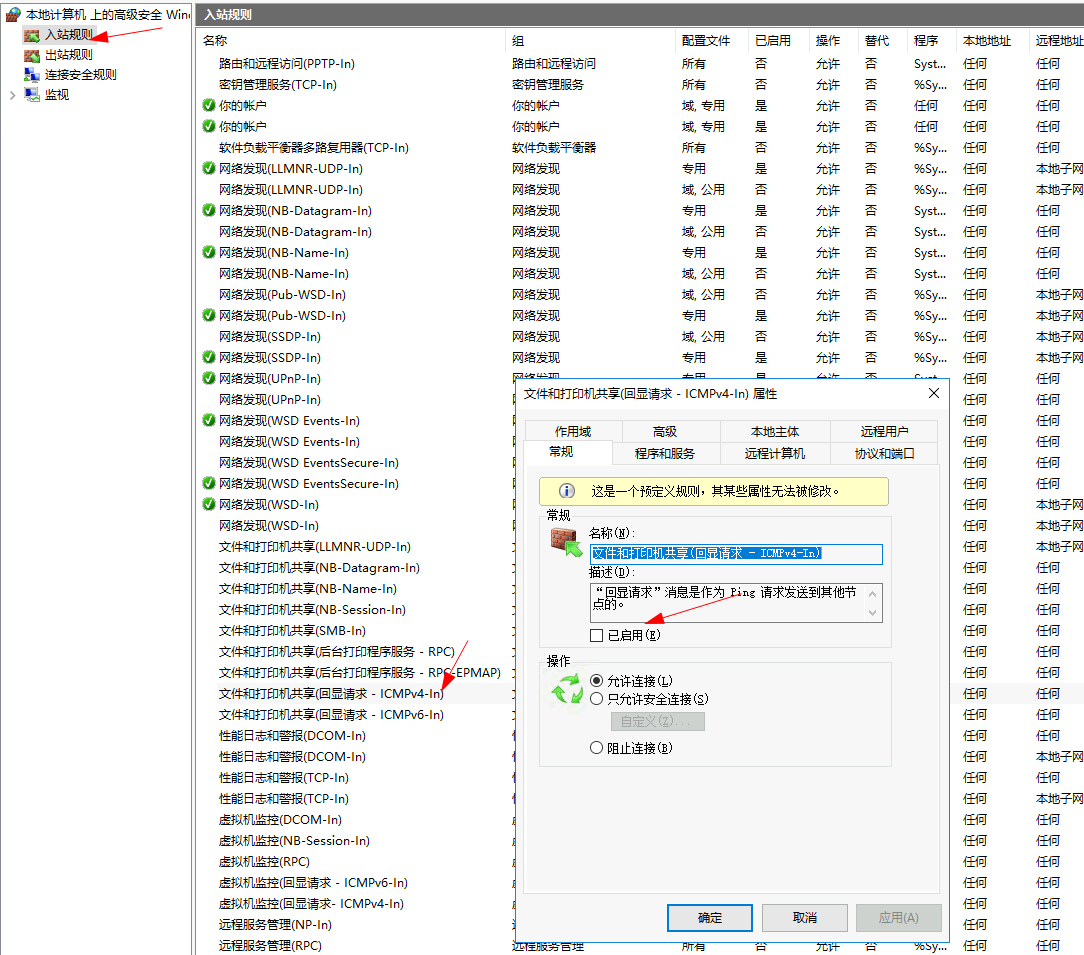This screenshot has width=1084, height=955.
Task: Click the 入站规则 icon in the tree
Action: coord(32,35)
